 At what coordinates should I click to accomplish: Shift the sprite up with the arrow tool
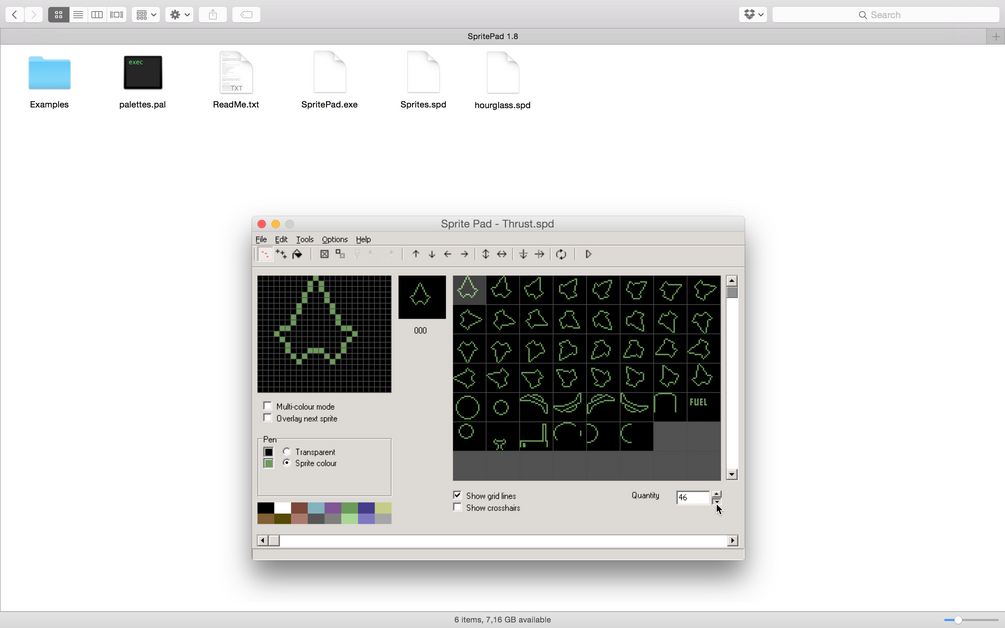coord(416,254)
